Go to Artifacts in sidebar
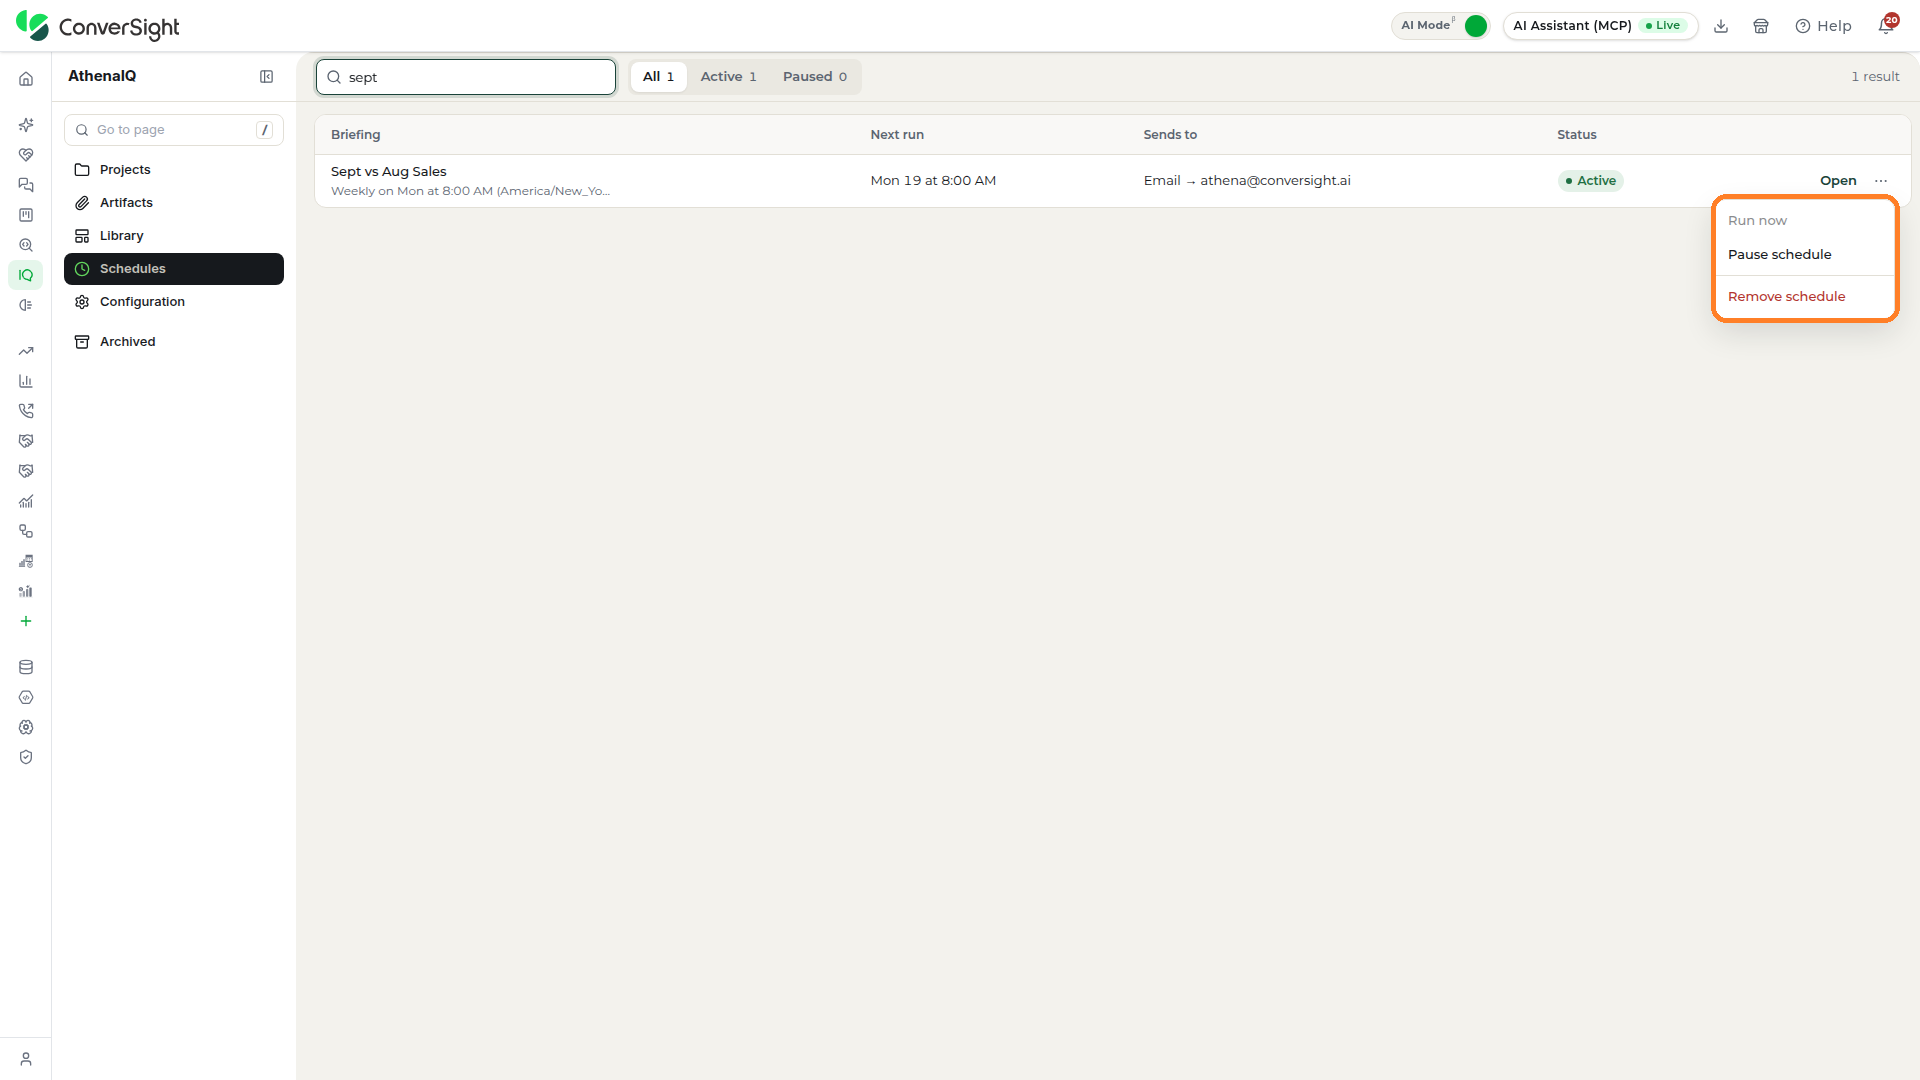 (174, 203)
